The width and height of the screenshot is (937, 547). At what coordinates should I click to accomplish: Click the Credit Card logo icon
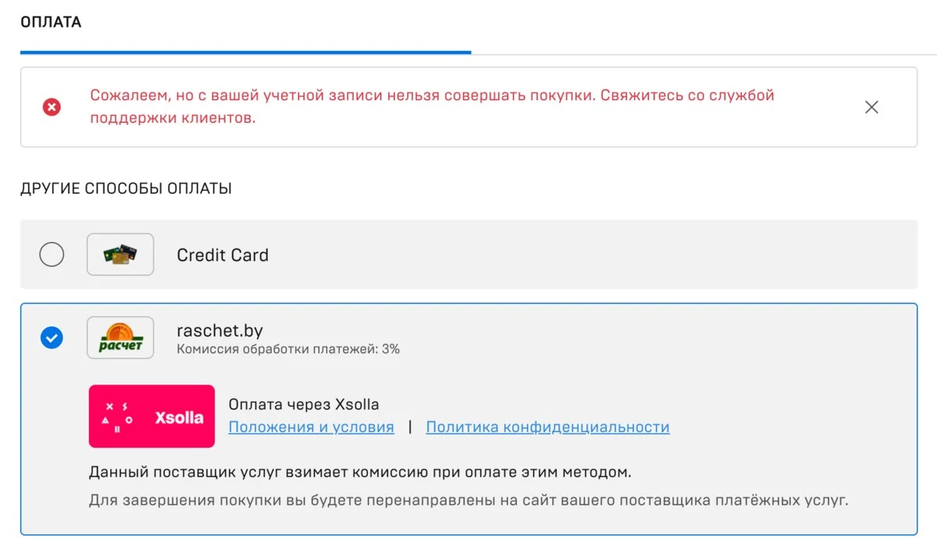(120, 255)
